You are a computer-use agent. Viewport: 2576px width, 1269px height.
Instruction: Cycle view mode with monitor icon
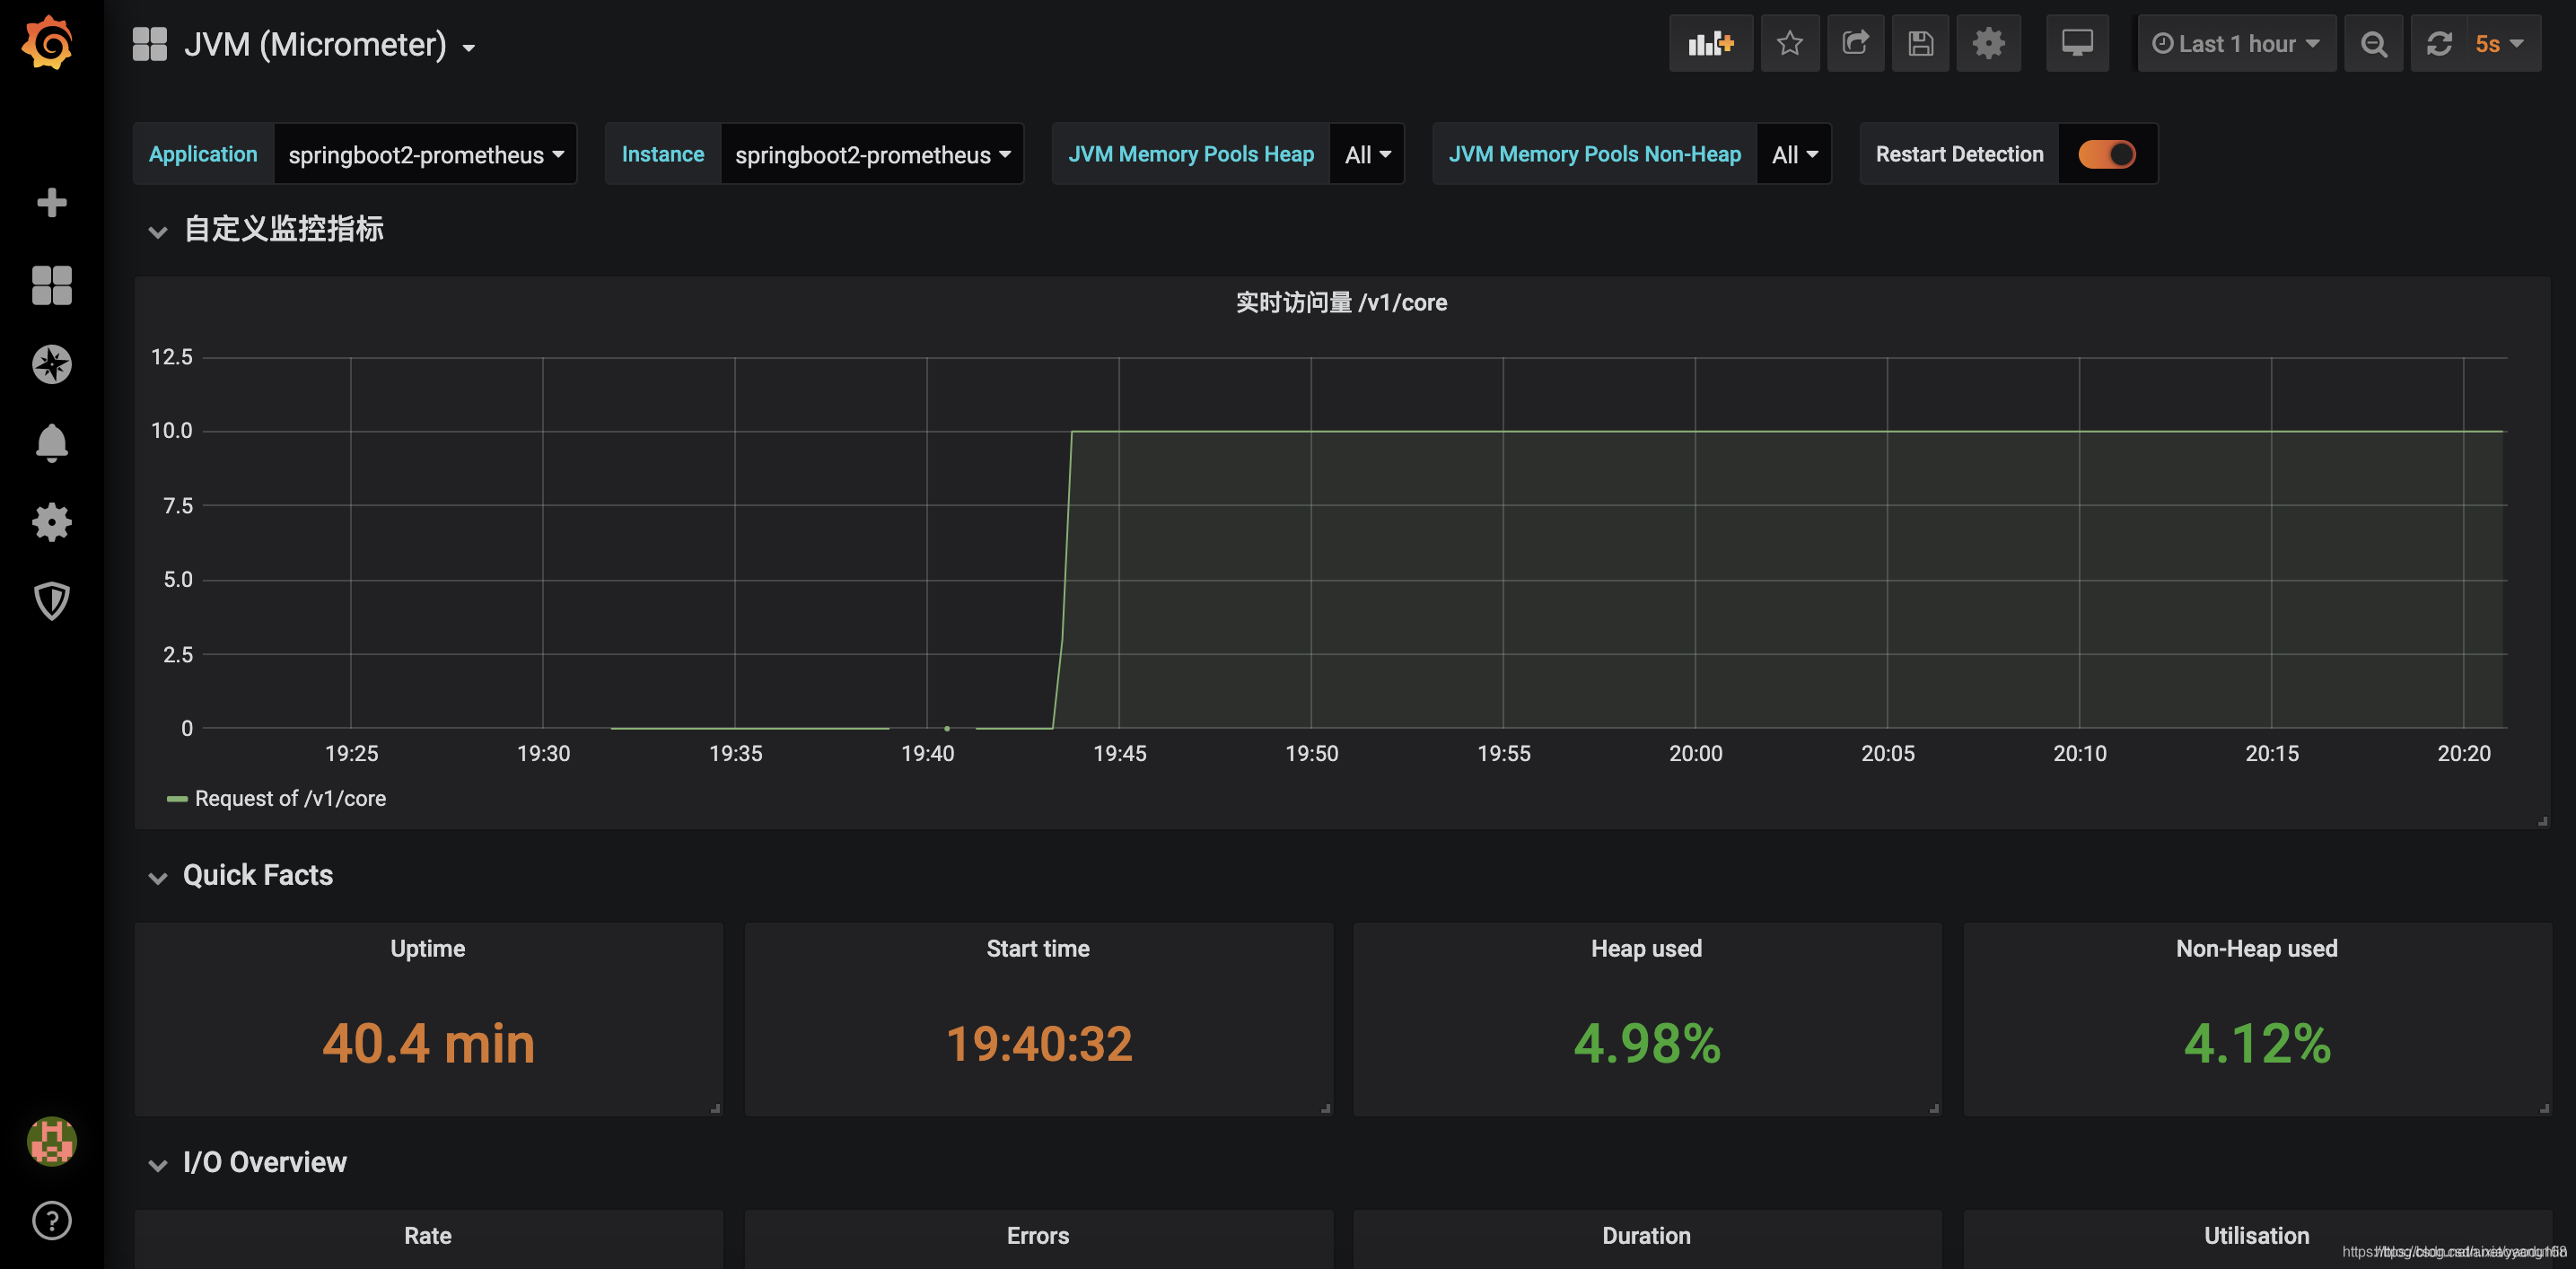[x=2077, y=43]
